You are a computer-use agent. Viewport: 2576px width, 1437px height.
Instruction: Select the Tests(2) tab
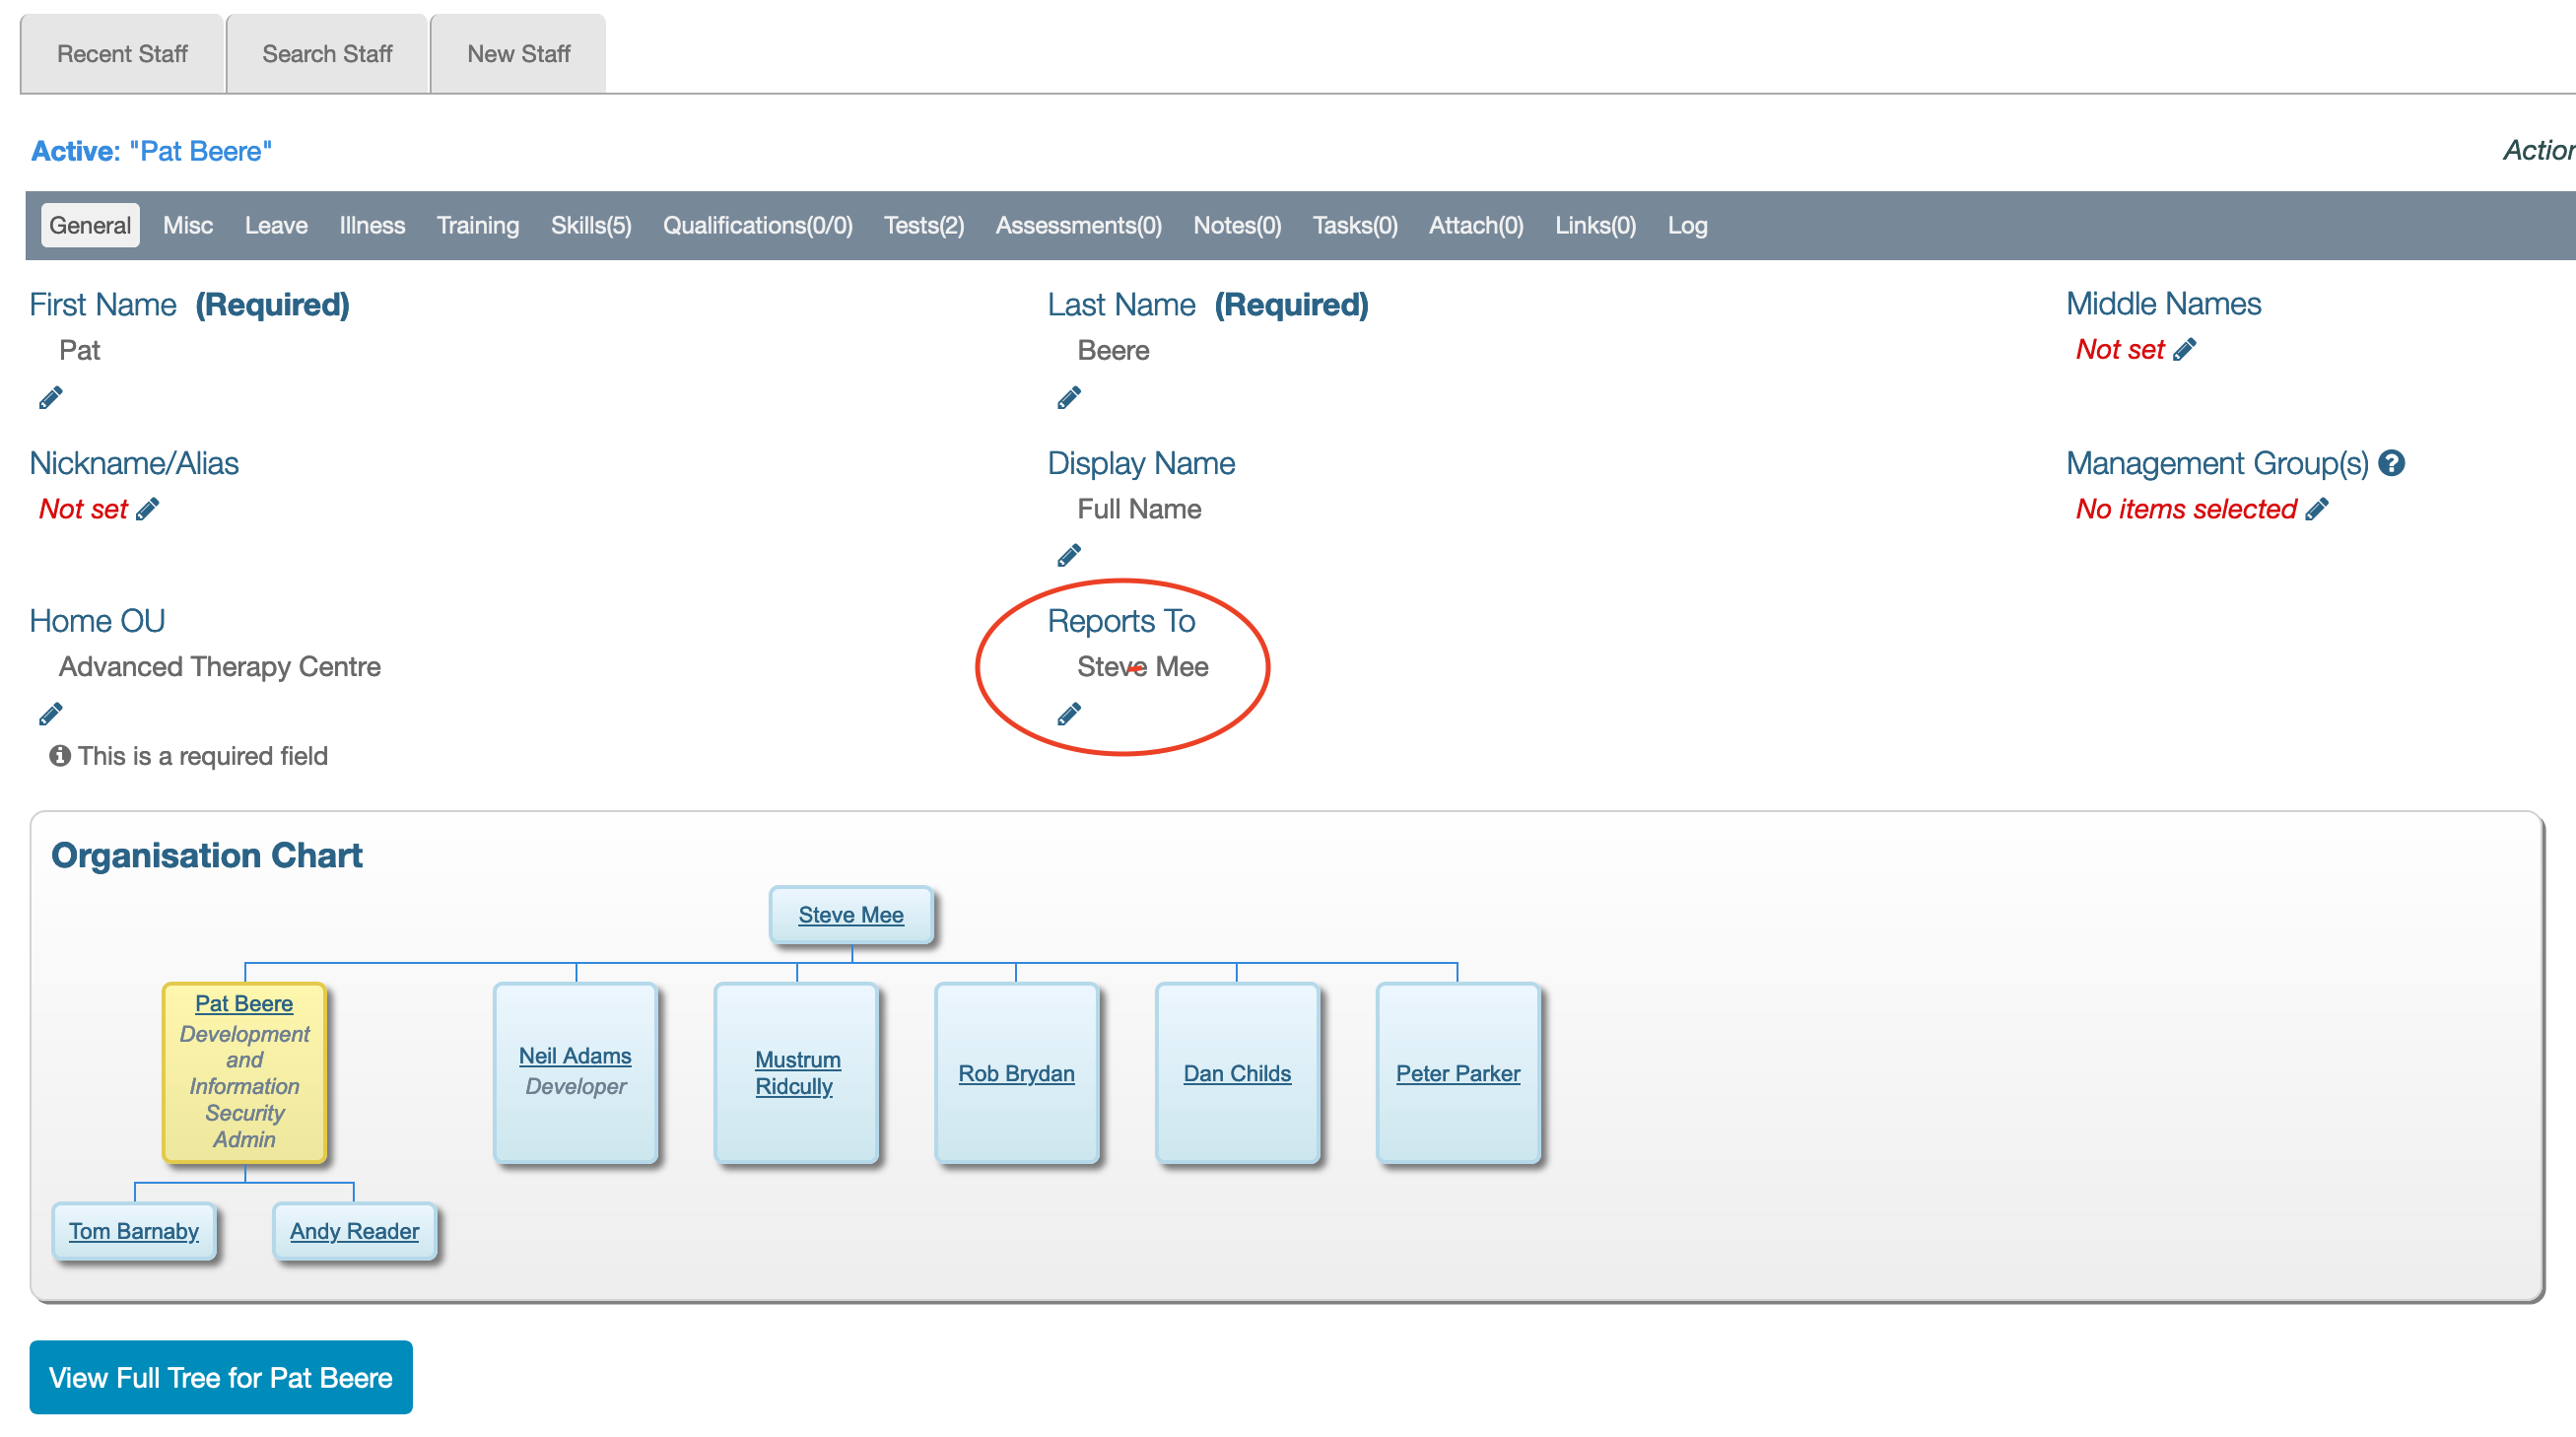(x=923, y=225)
